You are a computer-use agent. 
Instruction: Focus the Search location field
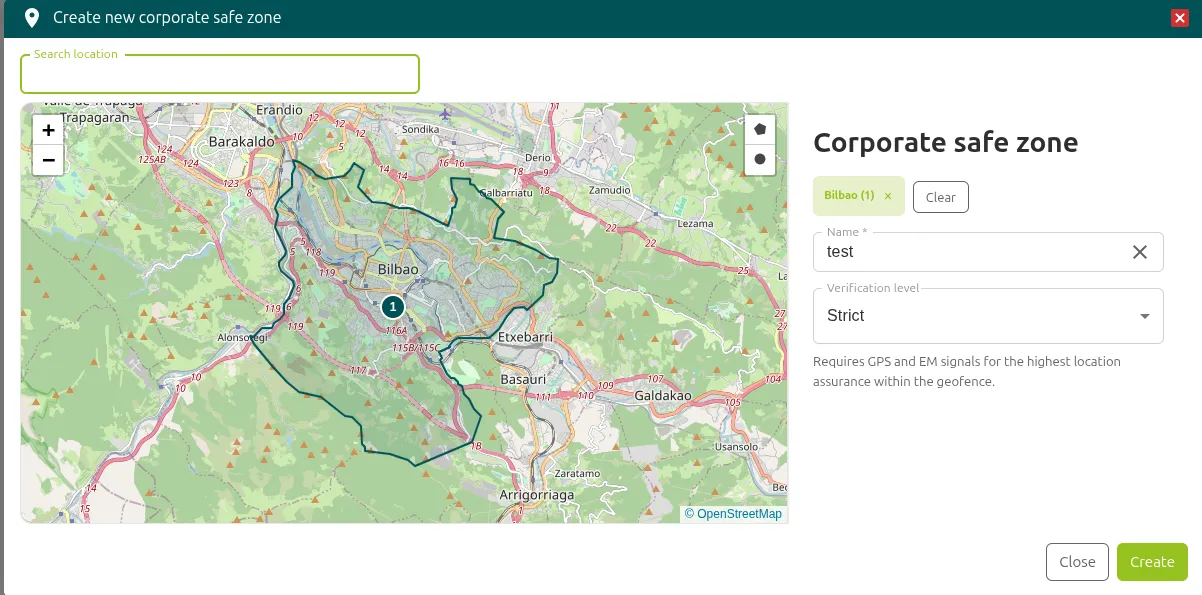click(x=220, y=74)
